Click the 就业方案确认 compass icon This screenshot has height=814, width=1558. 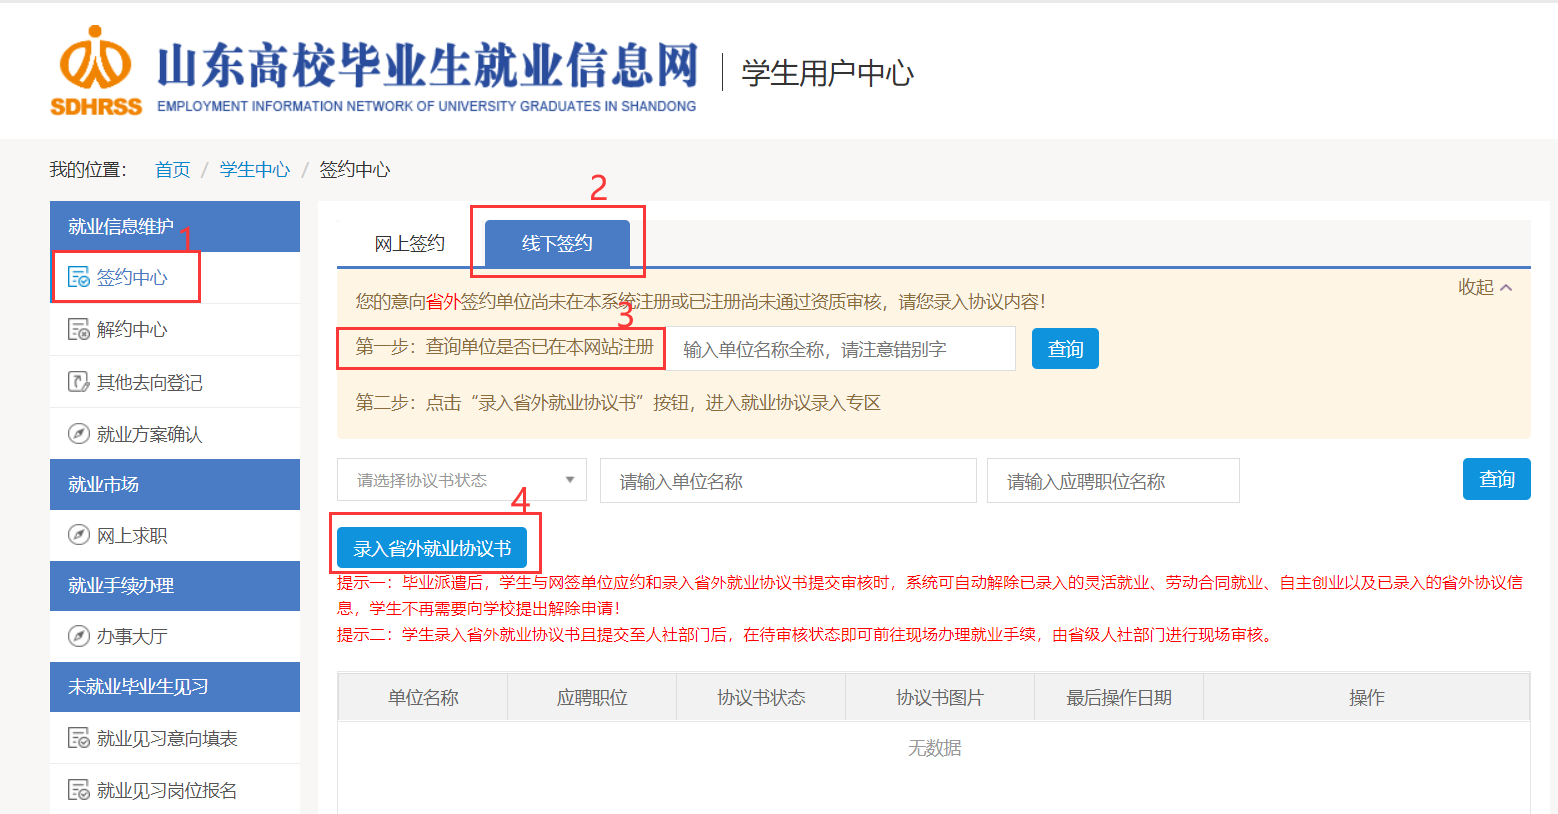(78, 434)
